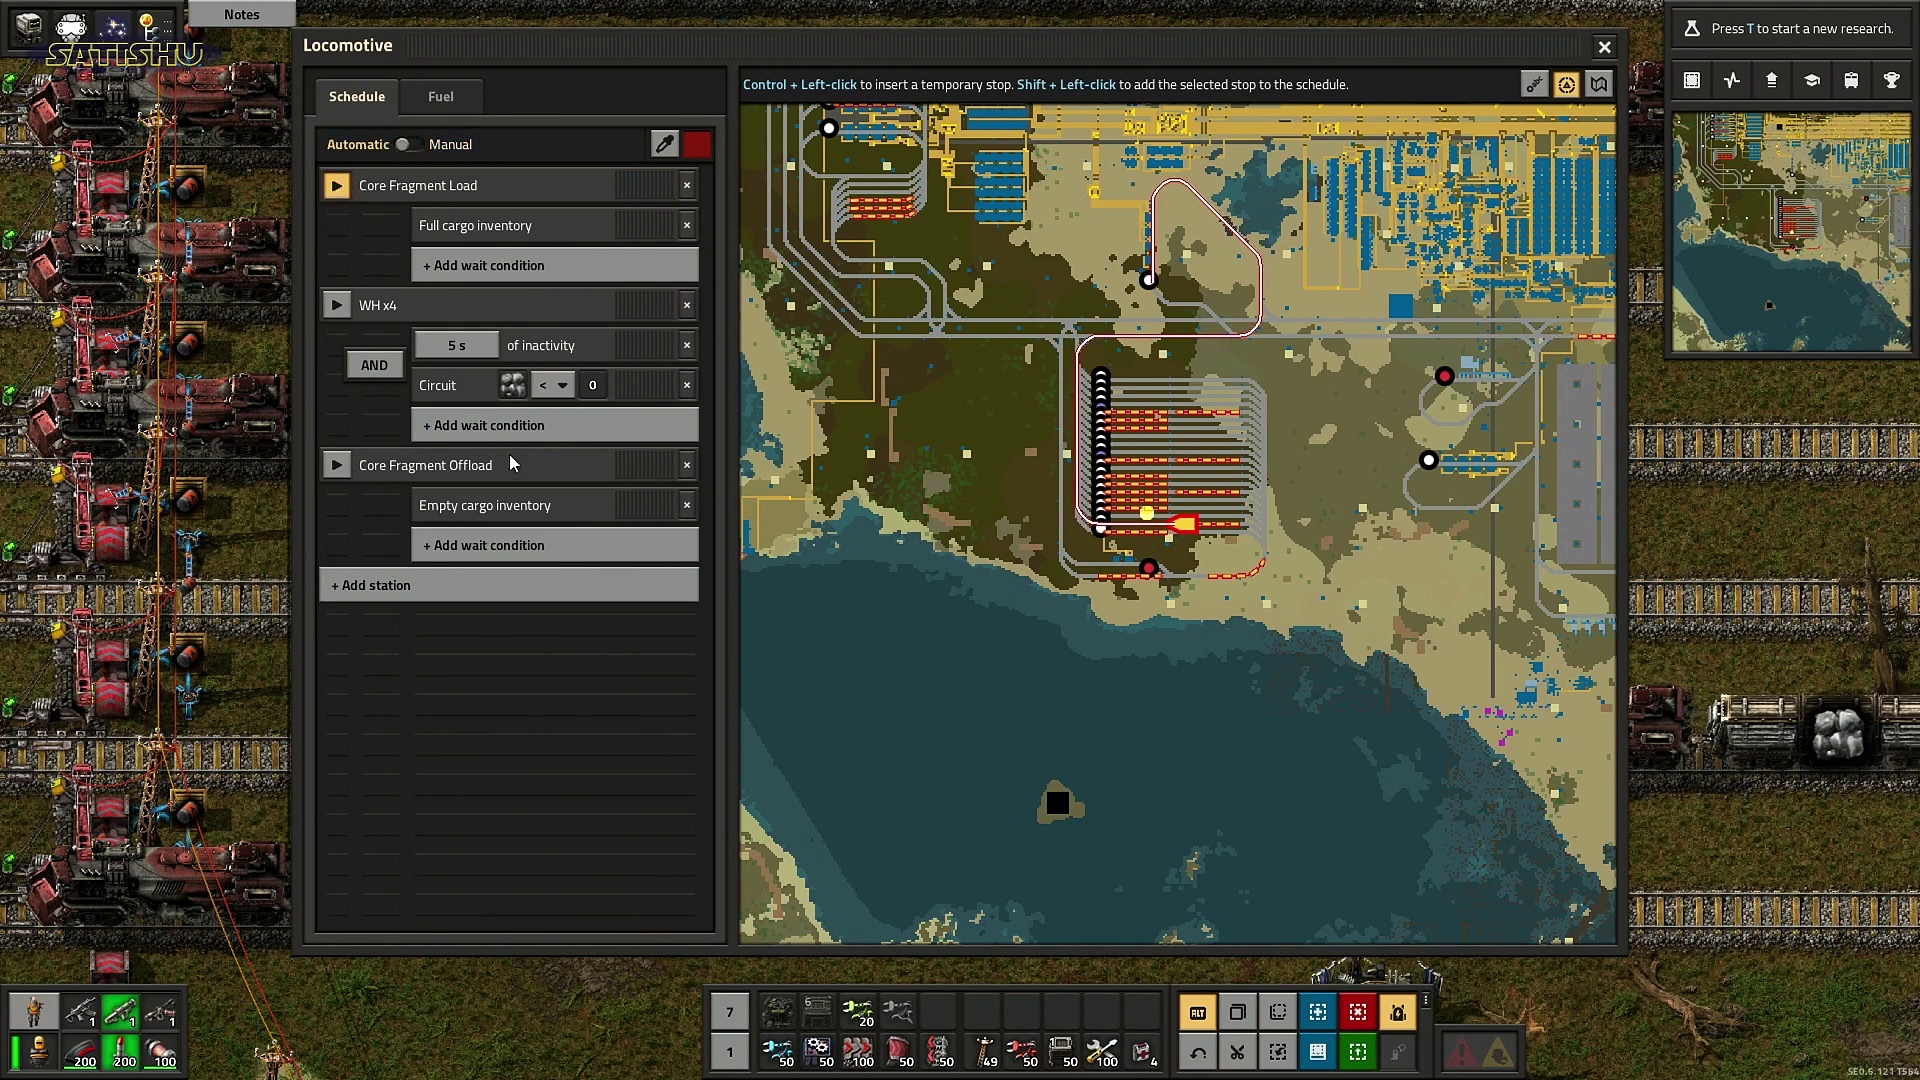The width and height of the screenshot is (1920, 1080).
Task: Open the Production statistics icon
Action: coord(1732,81)
